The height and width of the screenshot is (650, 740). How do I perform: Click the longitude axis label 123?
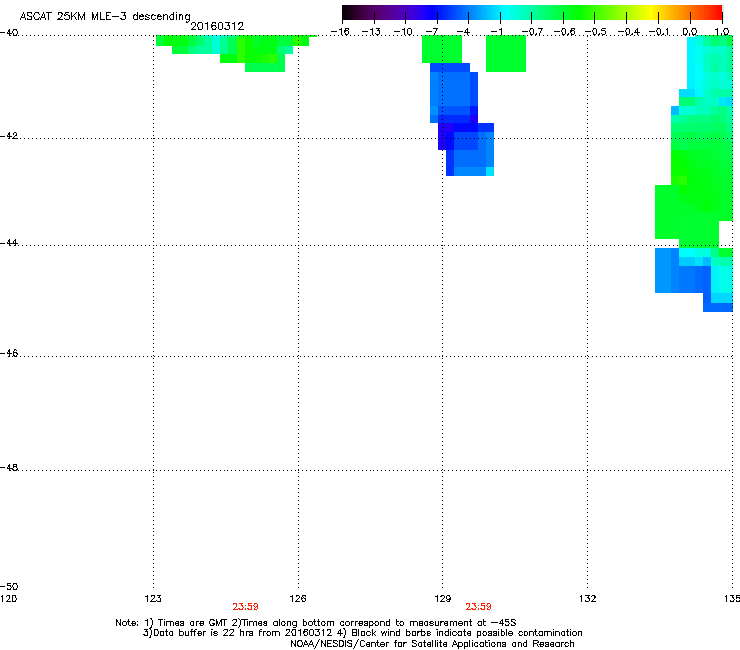[x=153, y=599]
